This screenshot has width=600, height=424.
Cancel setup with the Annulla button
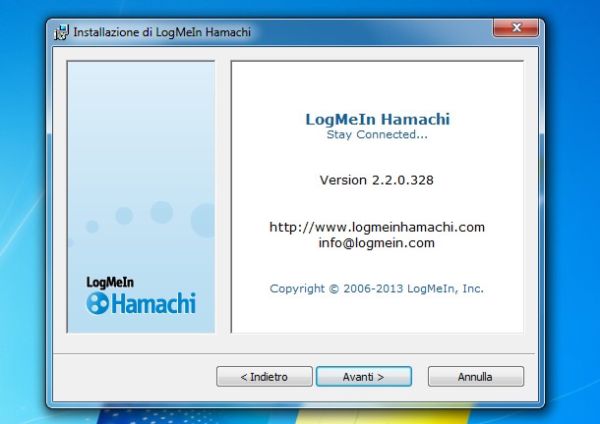pyautogui.click(x=476, y=377)
